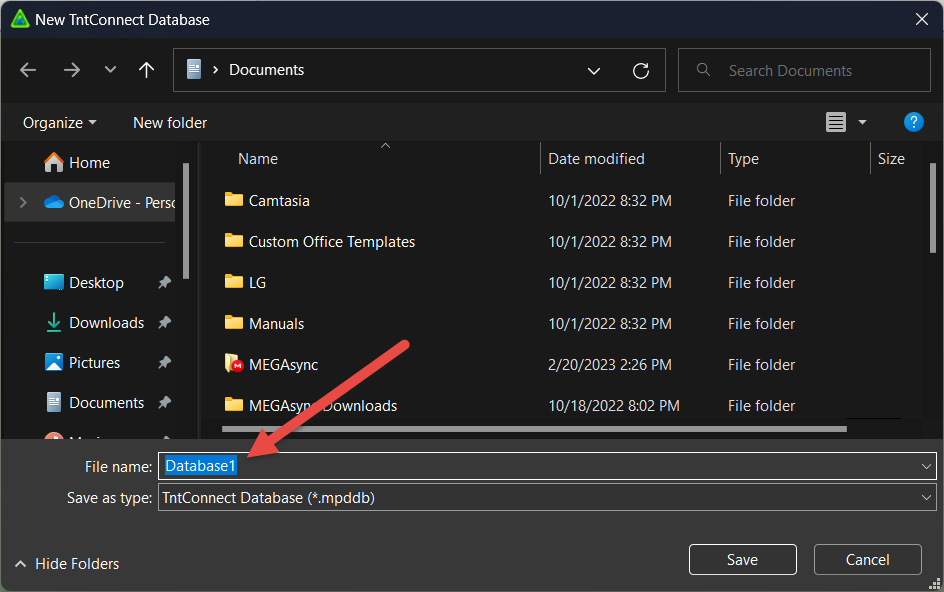The image size is (944, 592).
Task: Expand the File name dropdown arrow
Action: coord(926,466)
